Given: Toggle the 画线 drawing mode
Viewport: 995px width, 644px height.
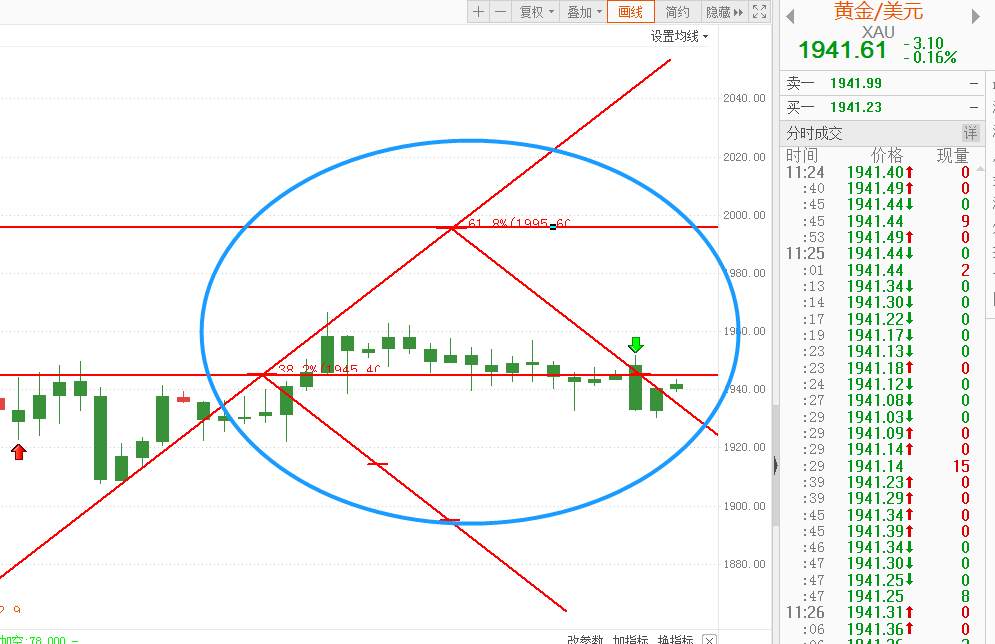Looking at the screenshot, I should [631, 12].
